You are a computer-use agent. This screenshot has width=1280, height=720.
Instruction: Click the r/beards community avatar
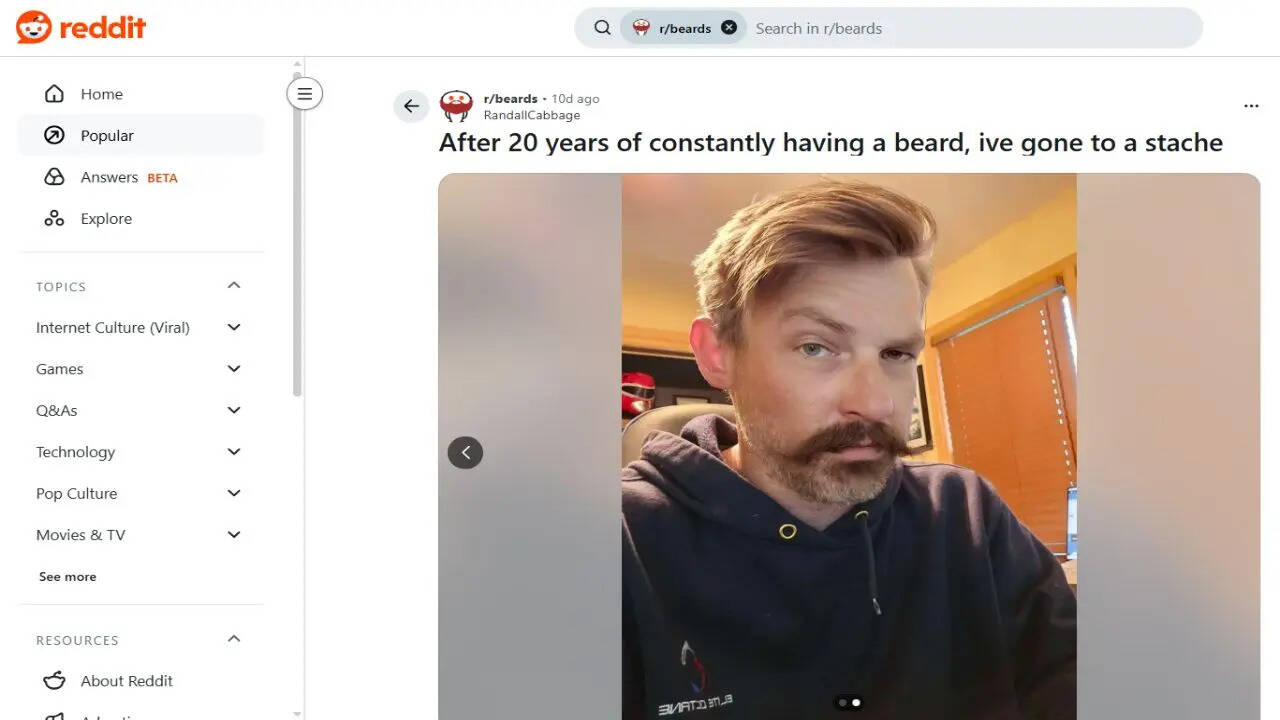[457, 106]
